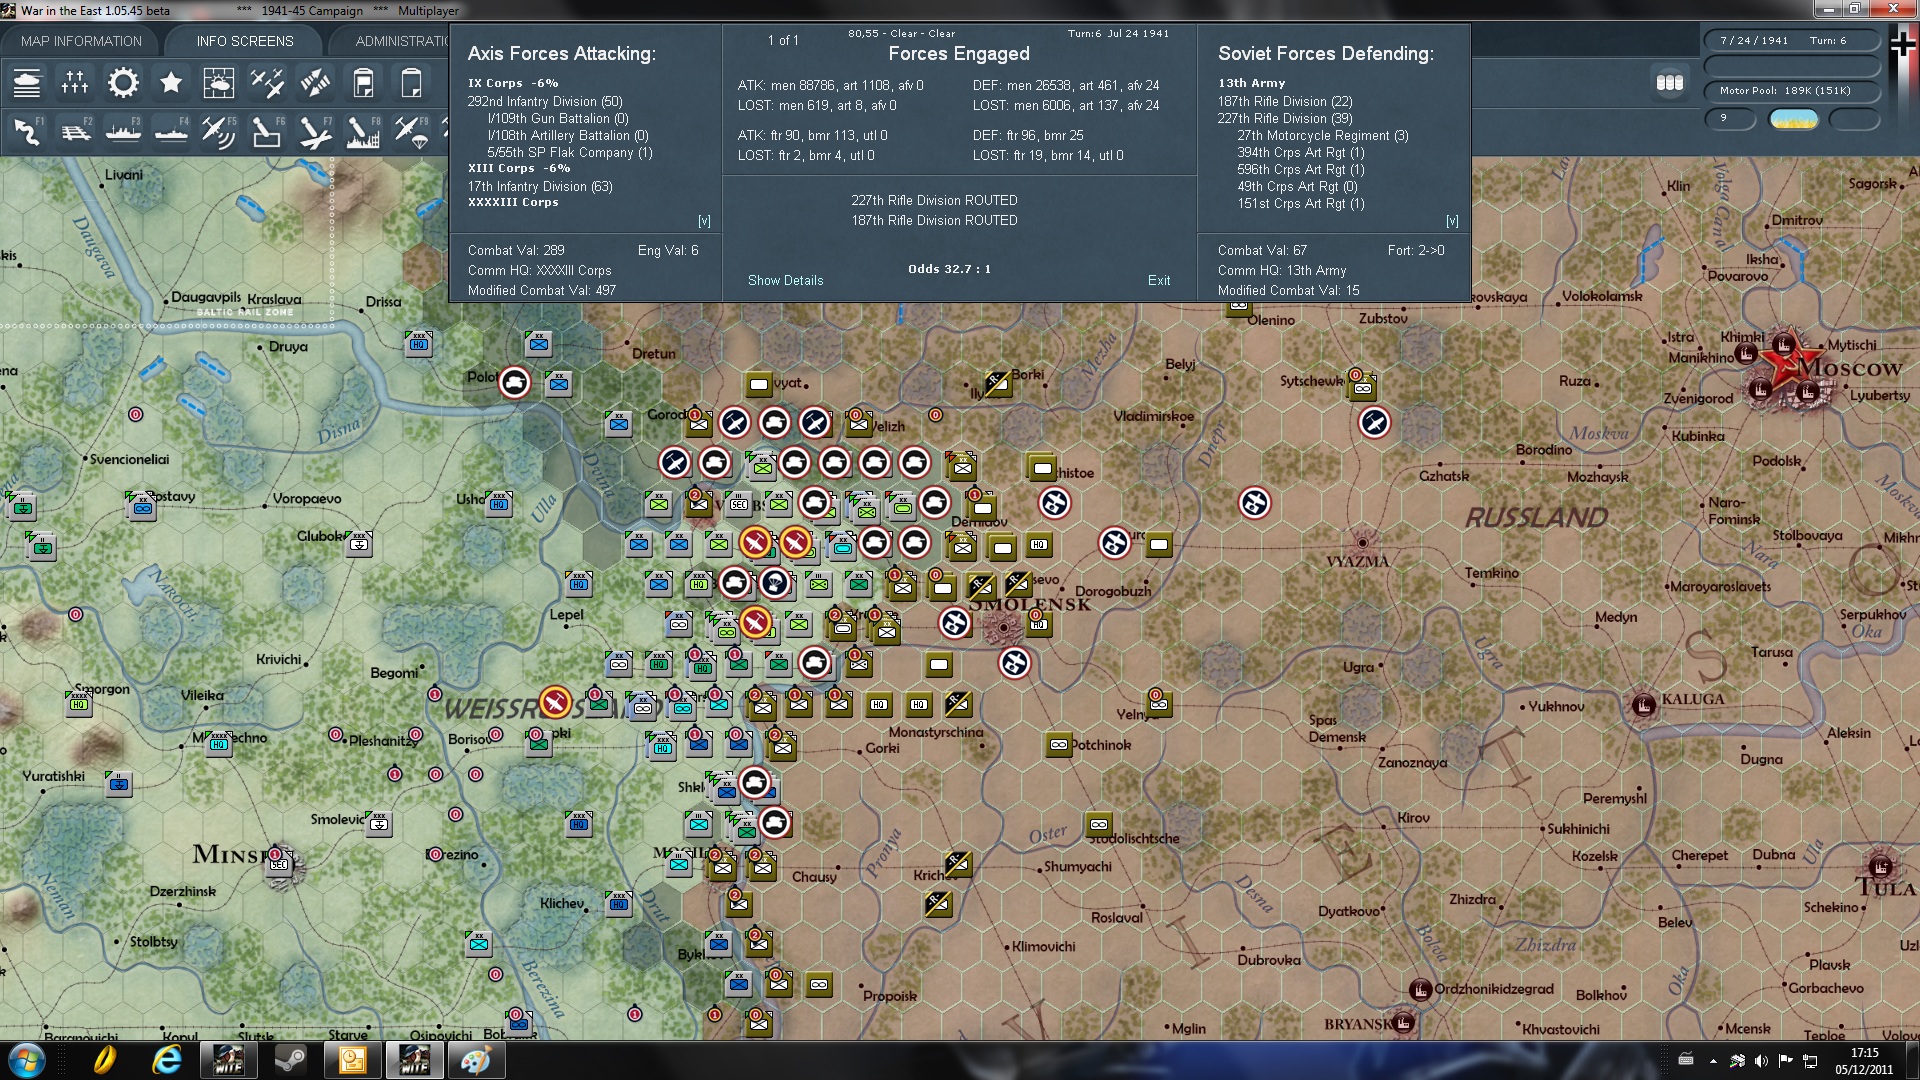Open the air doctrine planes icon

pos(267,83)
